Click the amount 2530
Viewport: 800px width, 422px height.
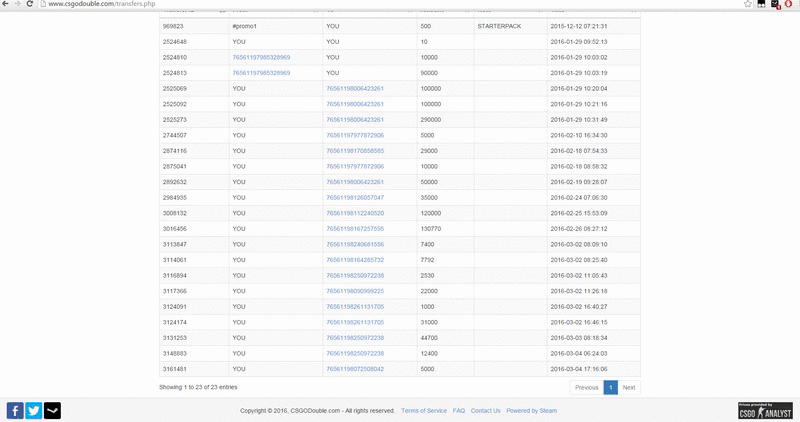(428, 276)
